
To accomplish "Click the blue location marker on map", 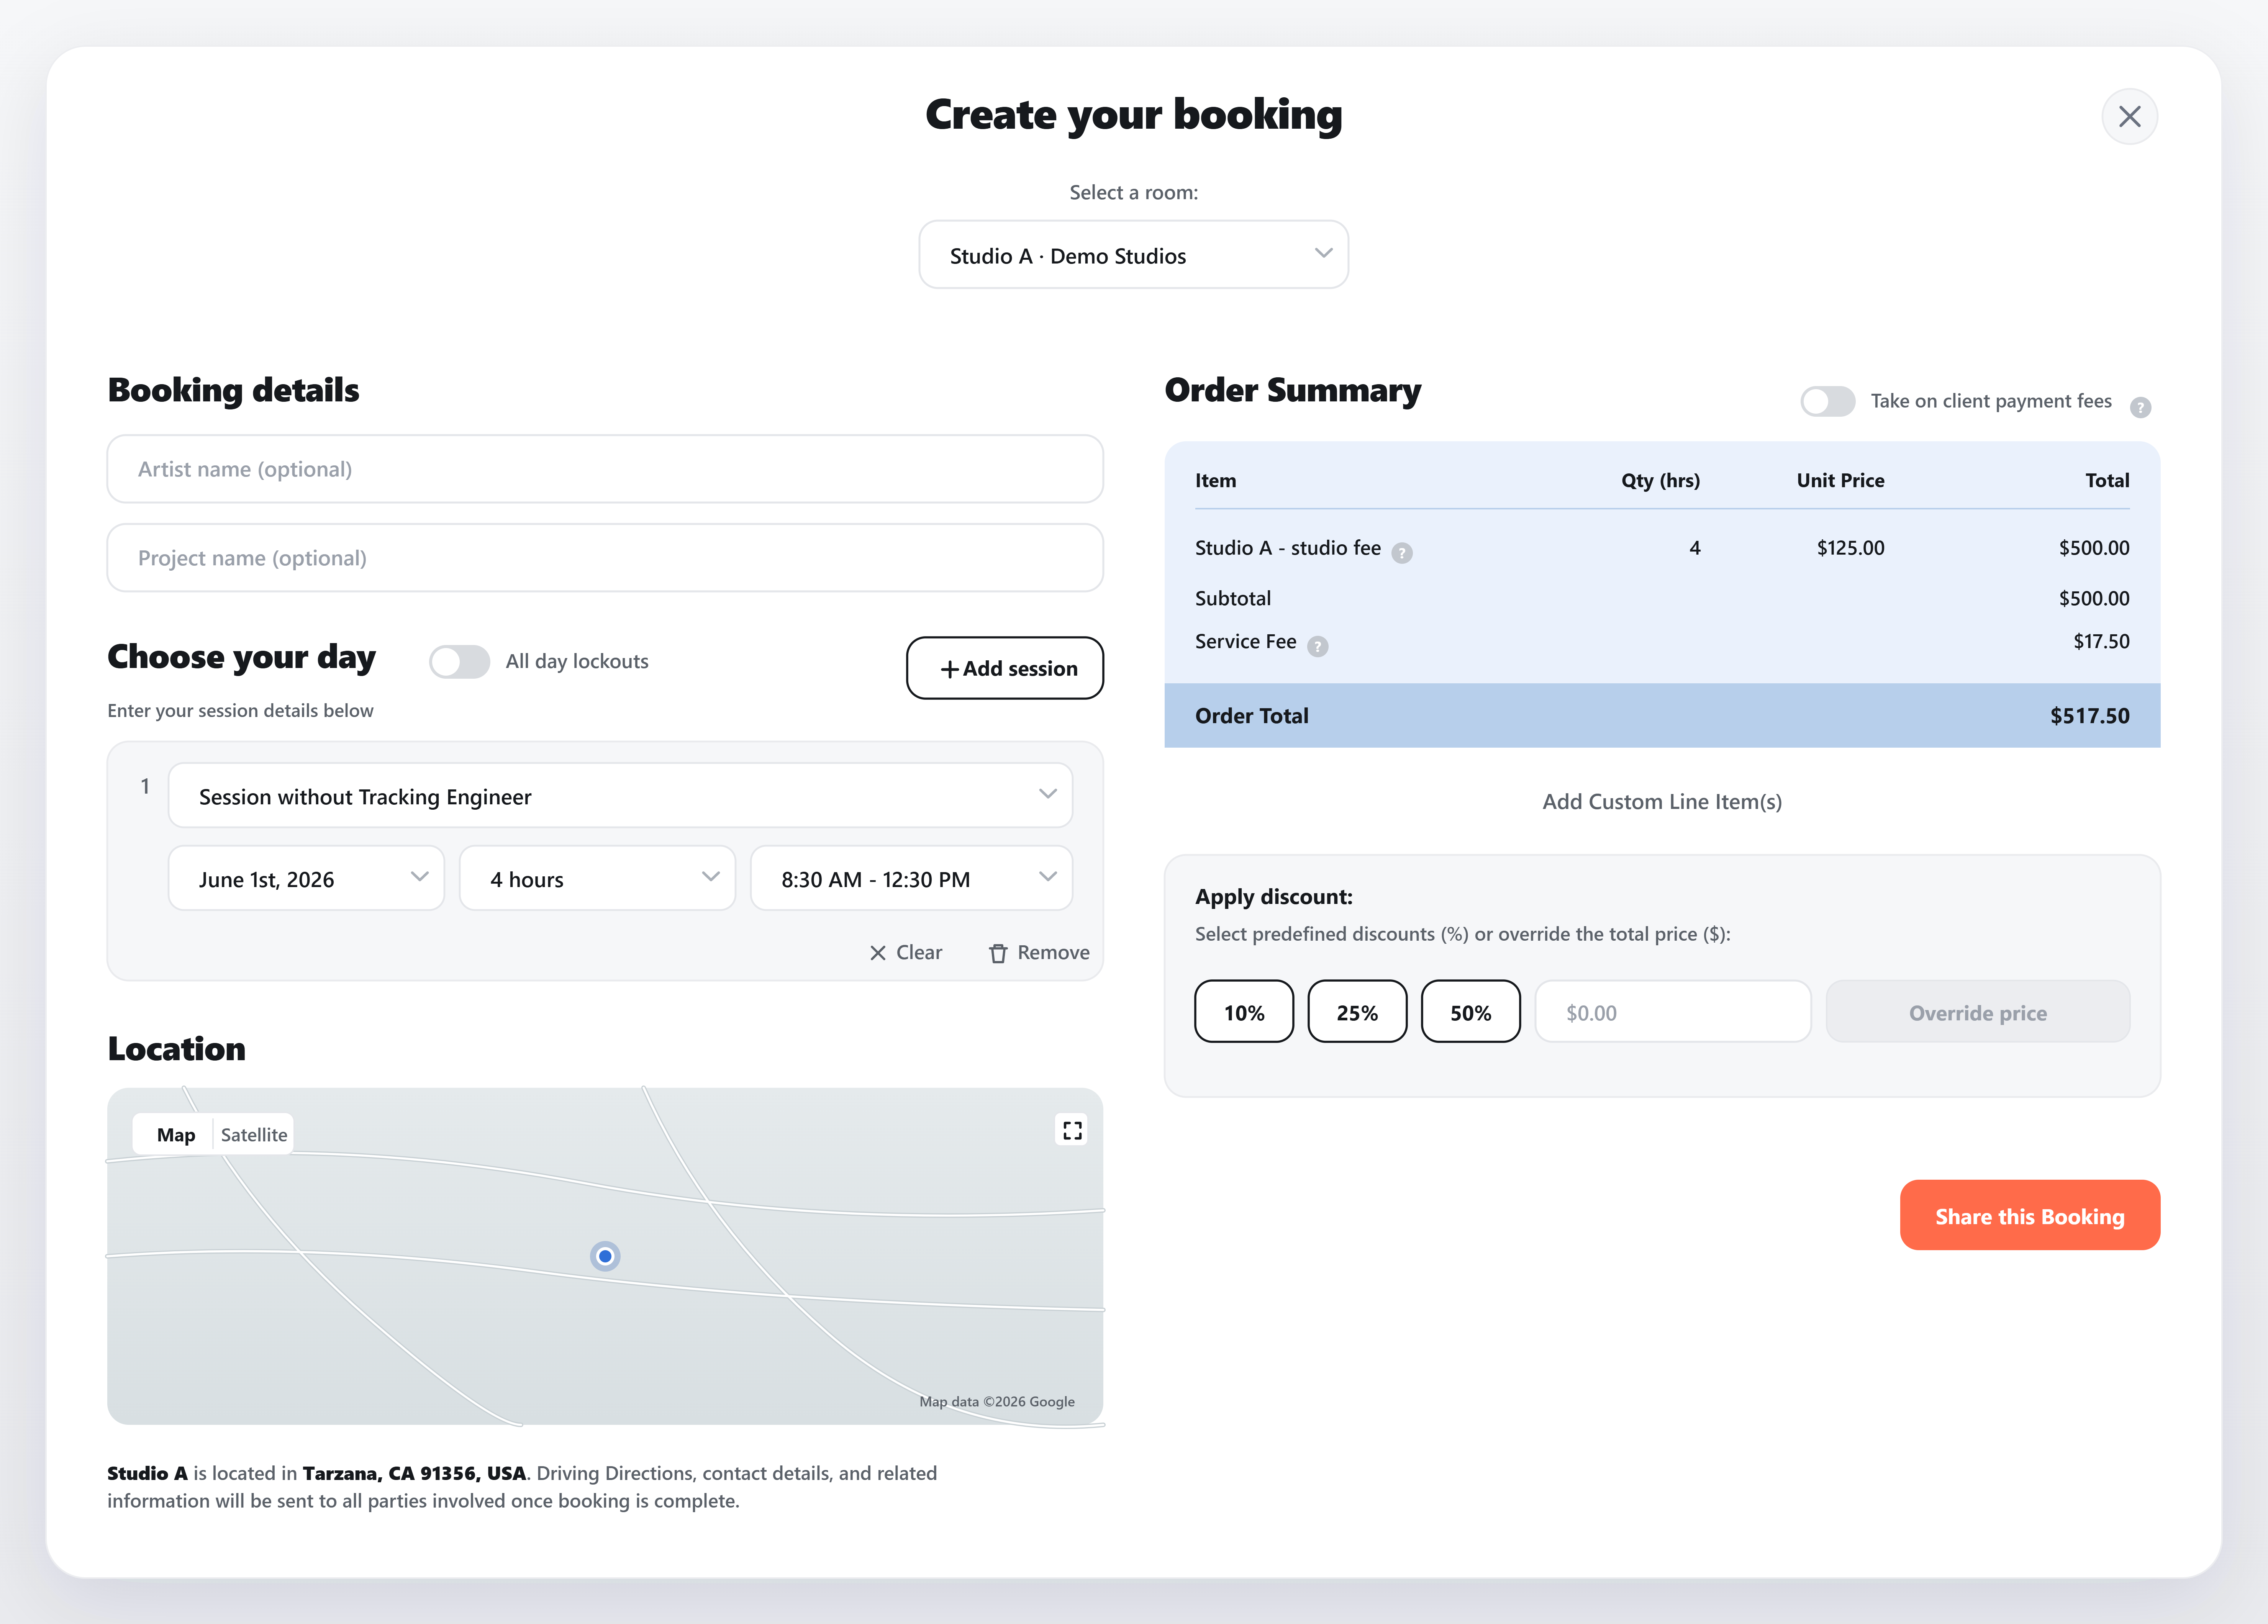I will point(605,1256).
